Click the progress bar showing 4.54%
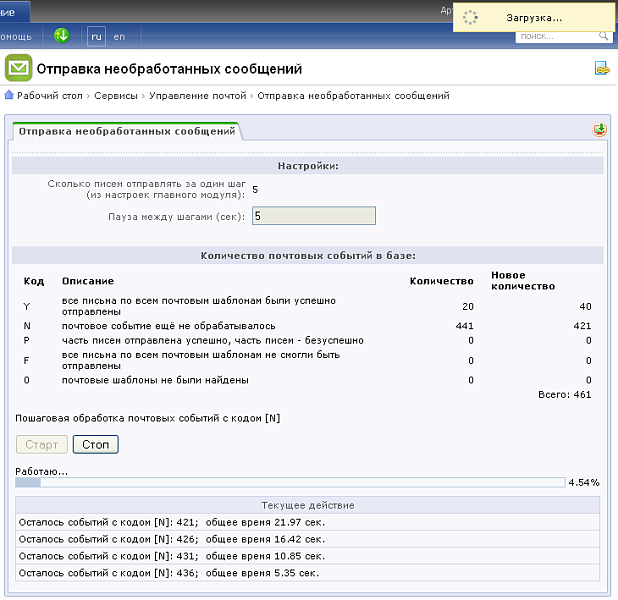 click(x=290, y=482)
